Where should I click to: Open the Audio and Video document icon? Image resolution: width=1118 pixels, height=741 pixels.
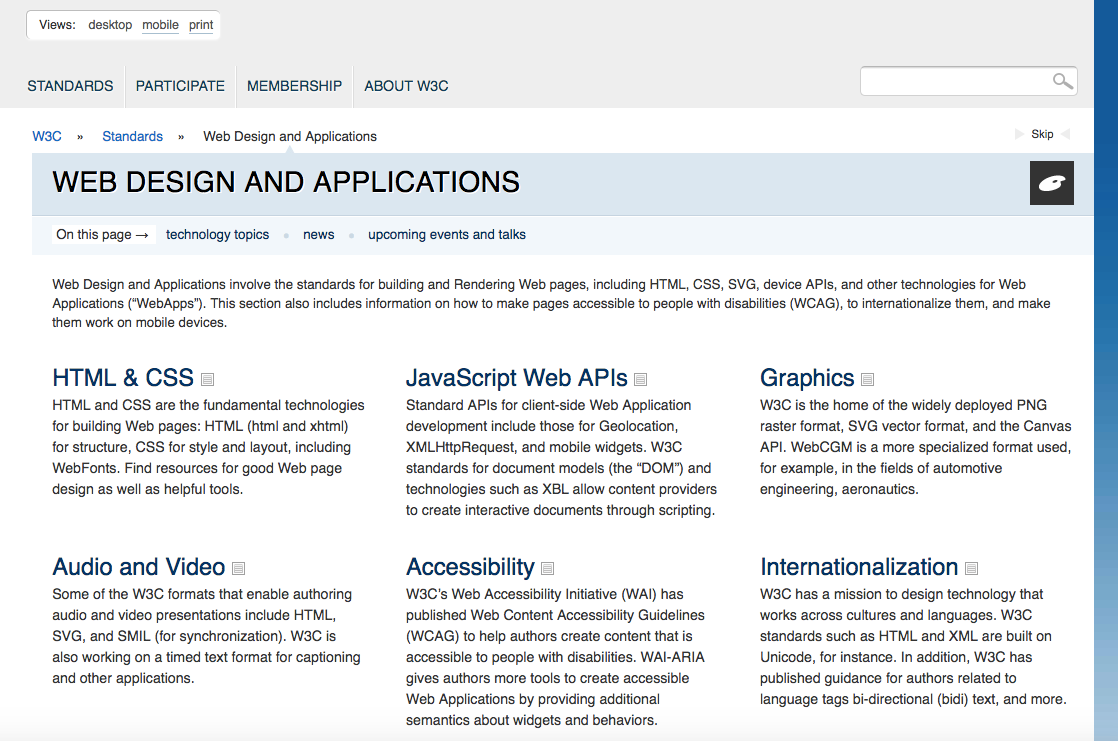click(x=239, y=568)
